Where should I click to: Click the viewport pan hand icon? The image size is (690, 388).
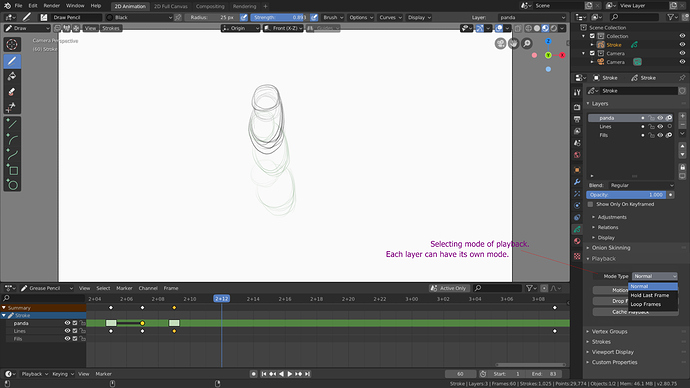514,44
